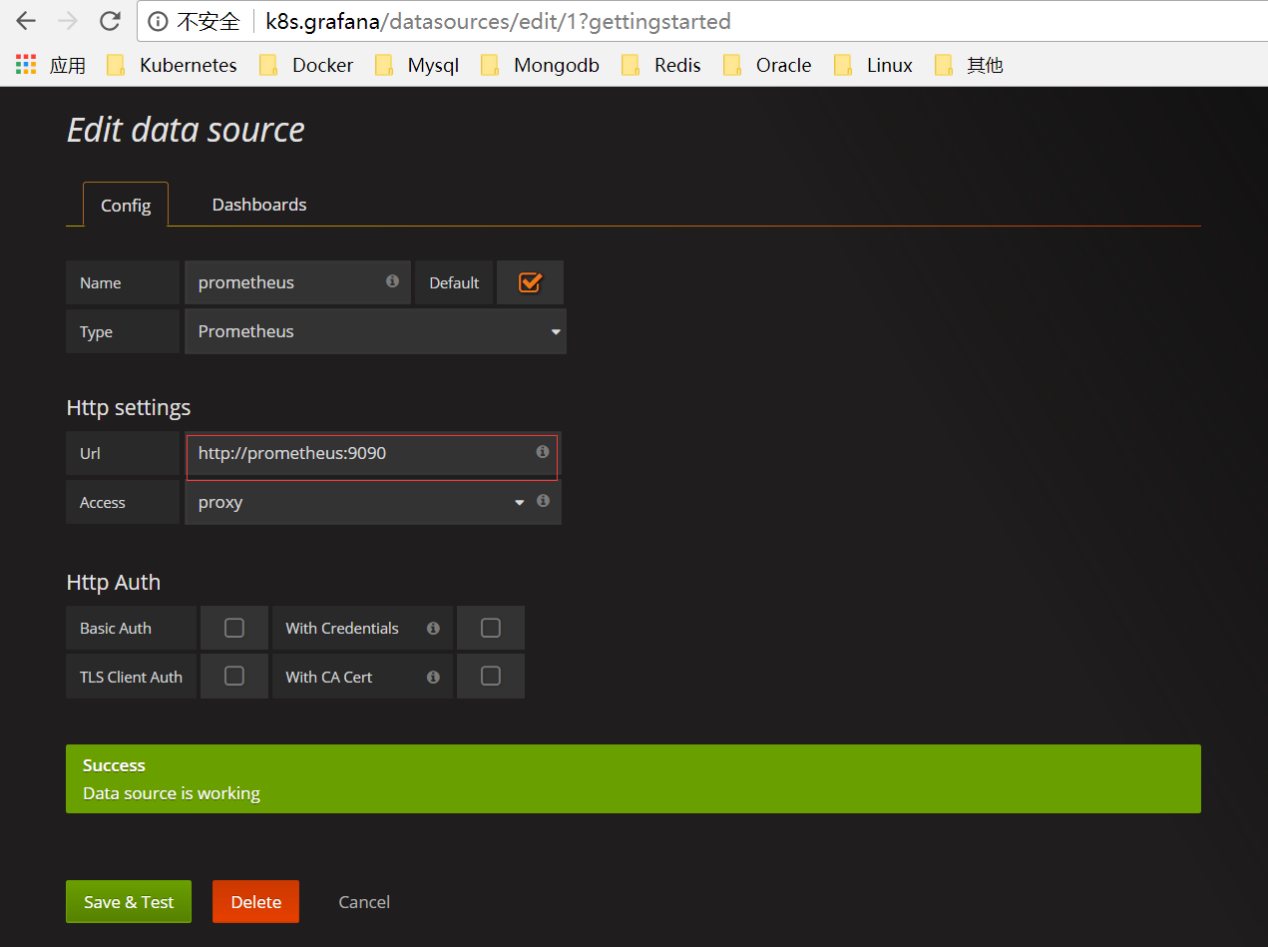Open the Type dropdown showing Prometheus
Image resolution: width=1268 pixels, height=947 pixels.
click(376, 331)
